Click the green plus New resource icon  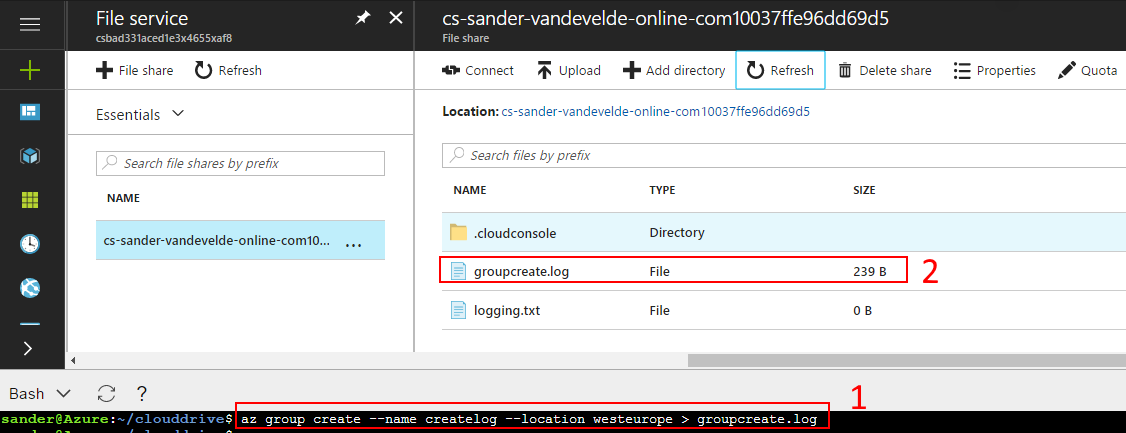29,70
